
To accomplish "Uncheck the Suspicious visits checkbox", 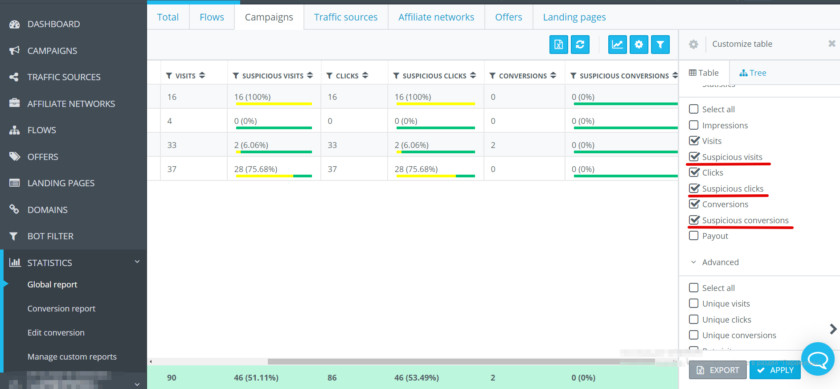I will (694, 157).
